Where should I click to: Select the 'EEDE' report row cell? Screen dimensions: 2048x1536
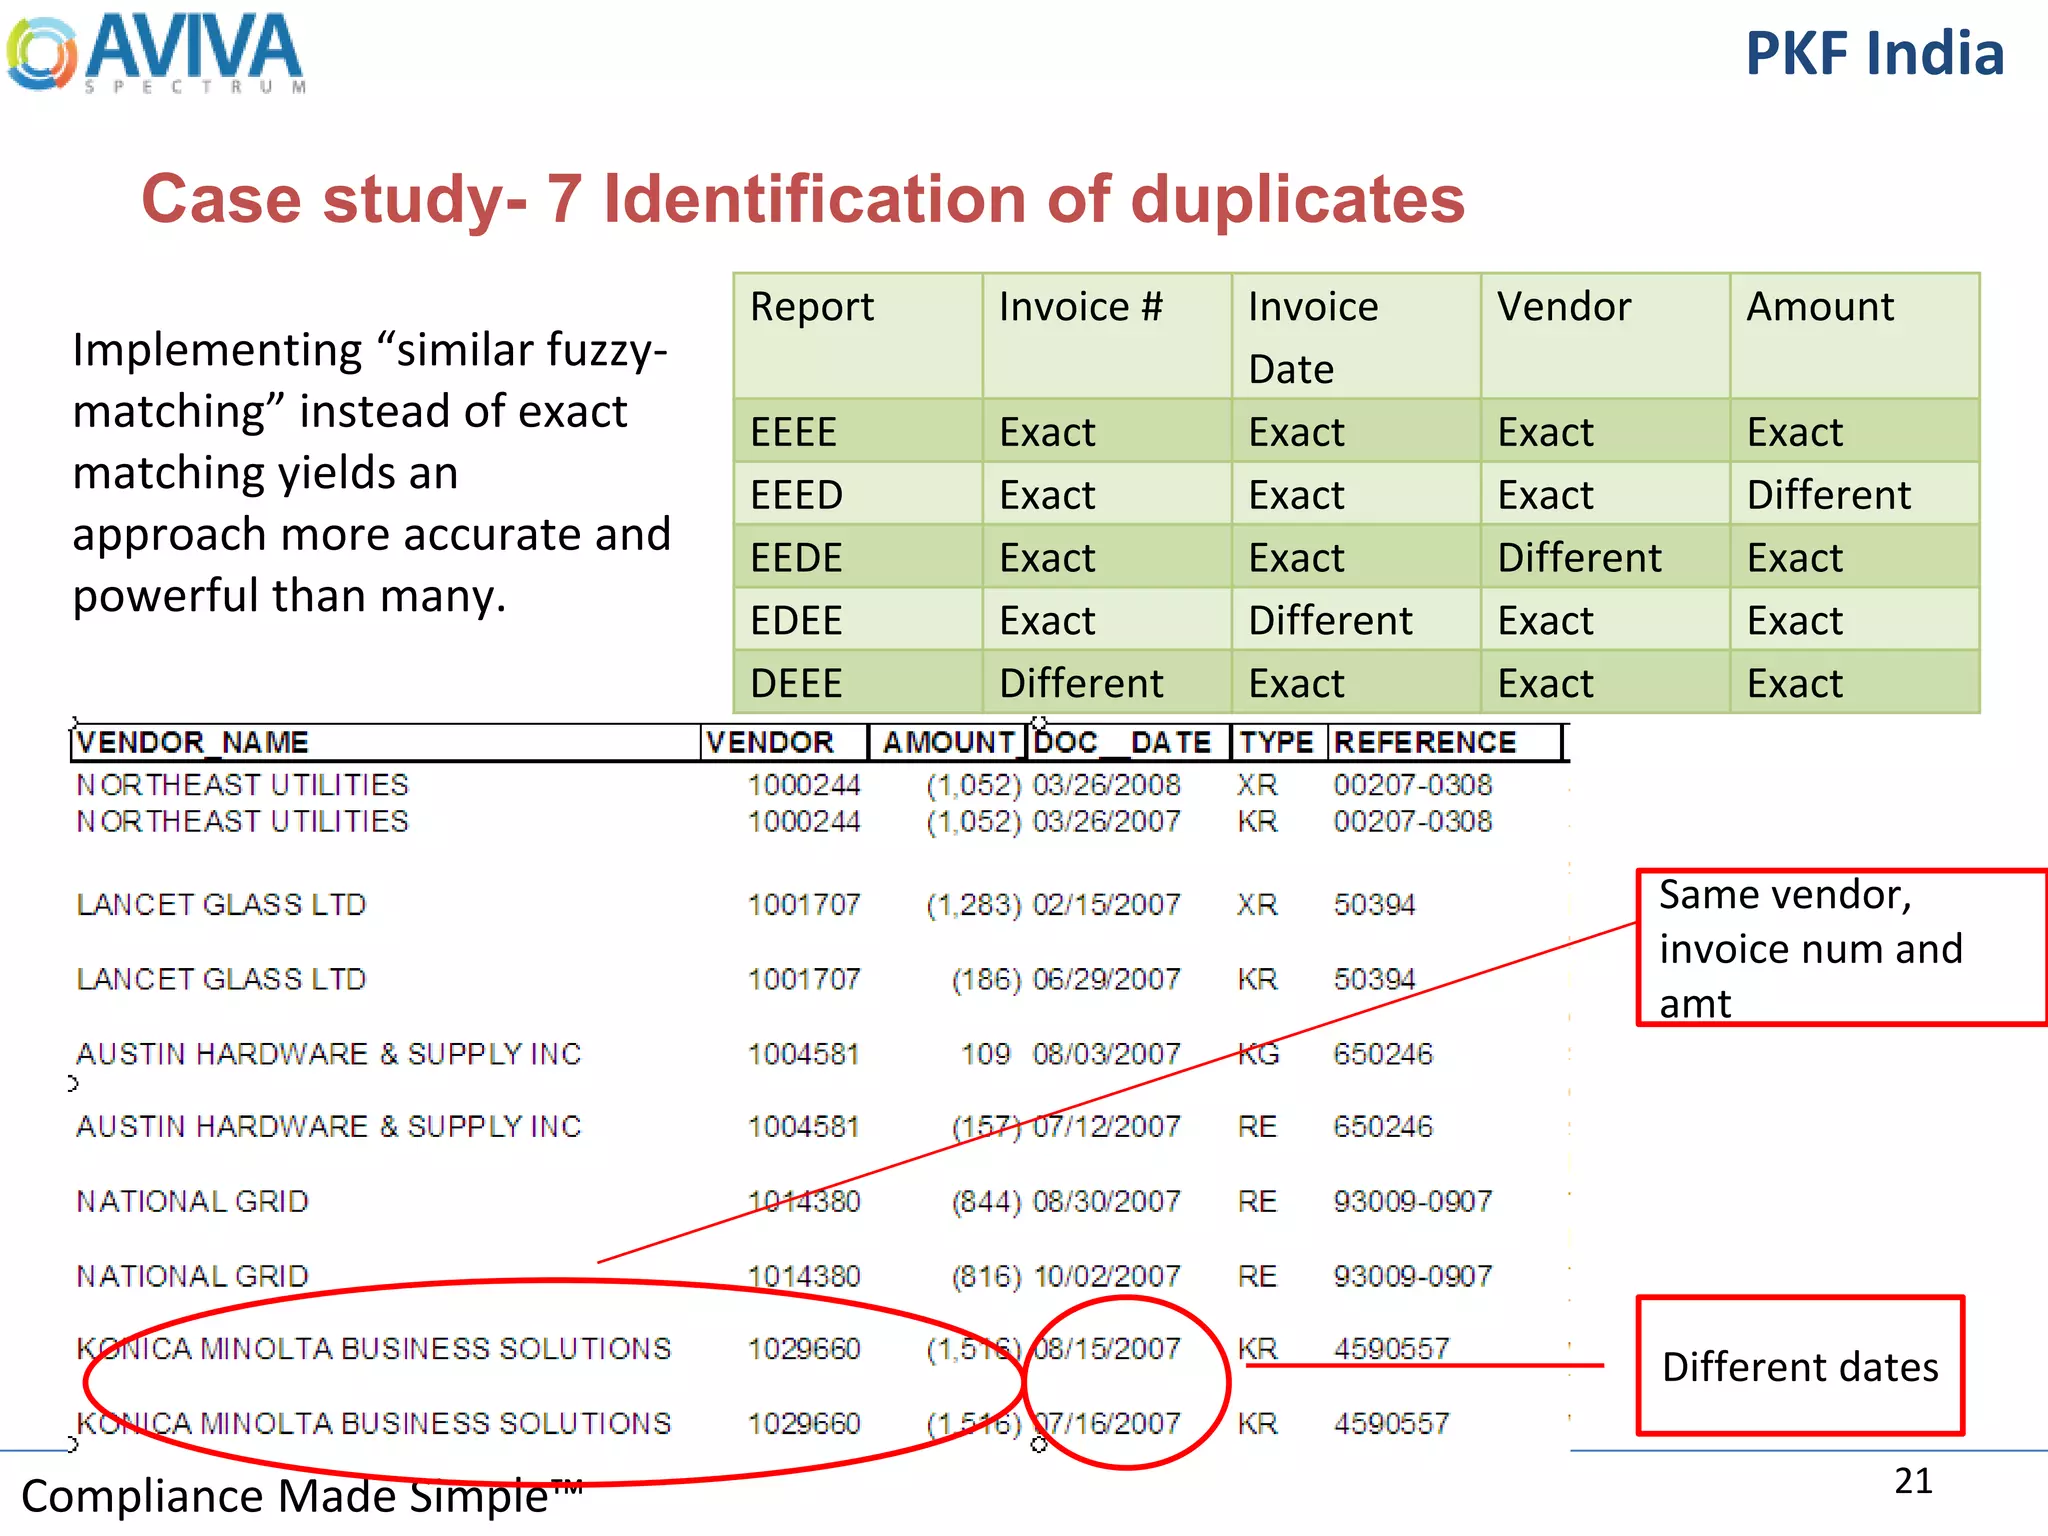(858, 557)
